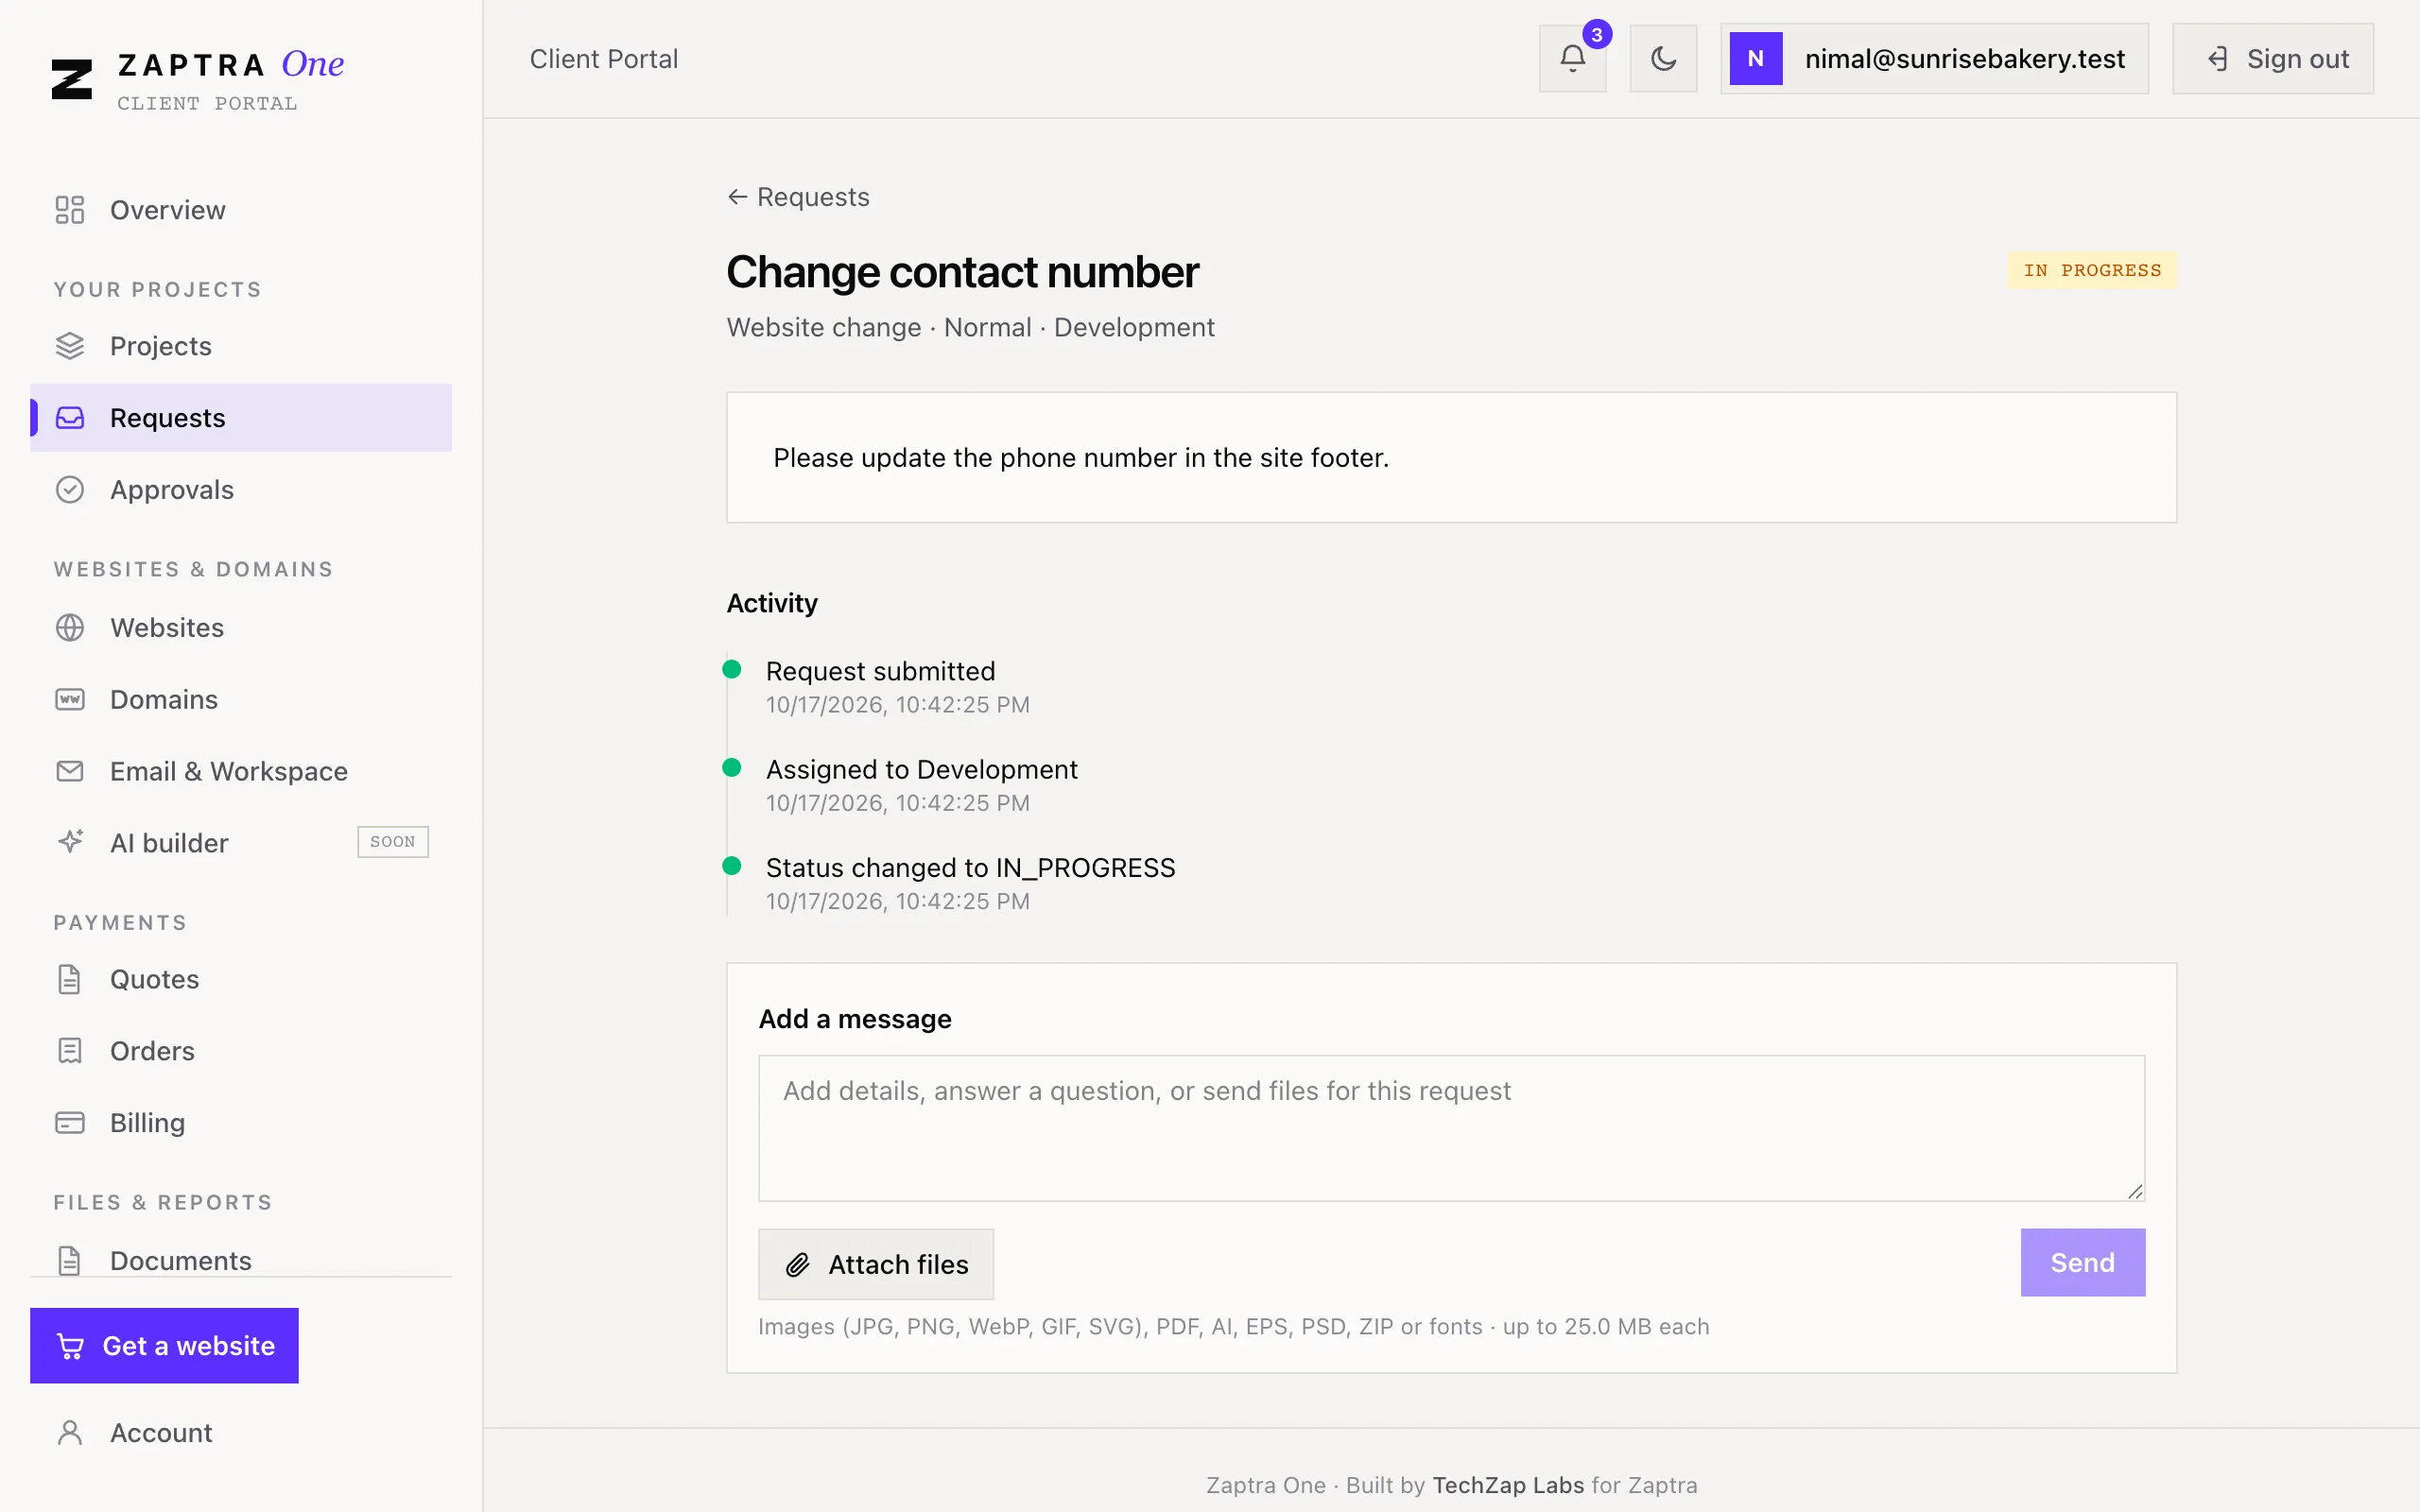The image size is (2420, 1512).
Task: Click SOON badge beside AI builder
Action: 393,842
